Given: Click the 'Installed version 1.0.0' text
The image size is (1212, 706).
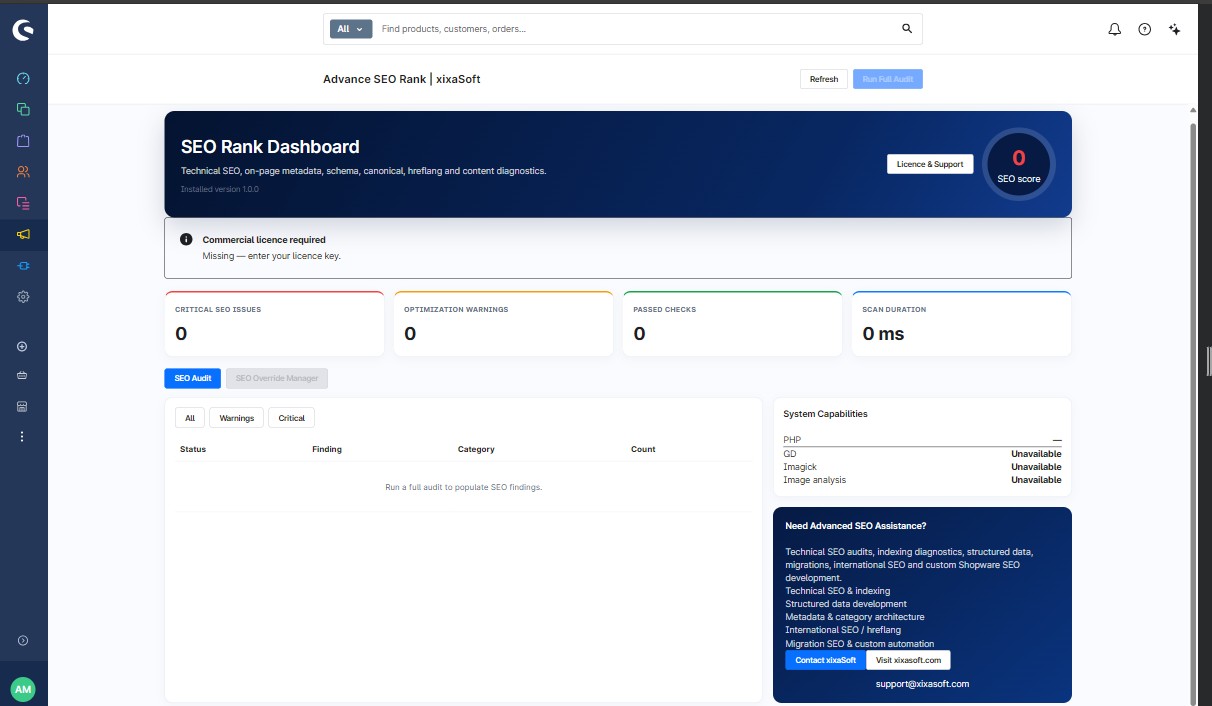Looking at the screenshot, I should [x=220, y=189].
